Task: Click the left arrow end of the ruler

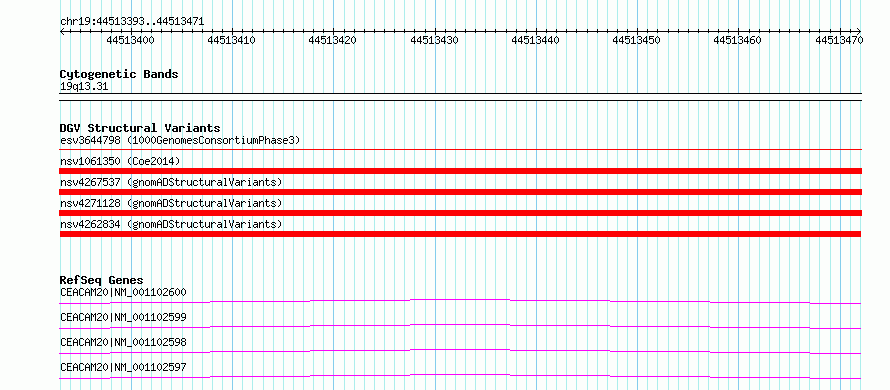Action: pos(62,31)
